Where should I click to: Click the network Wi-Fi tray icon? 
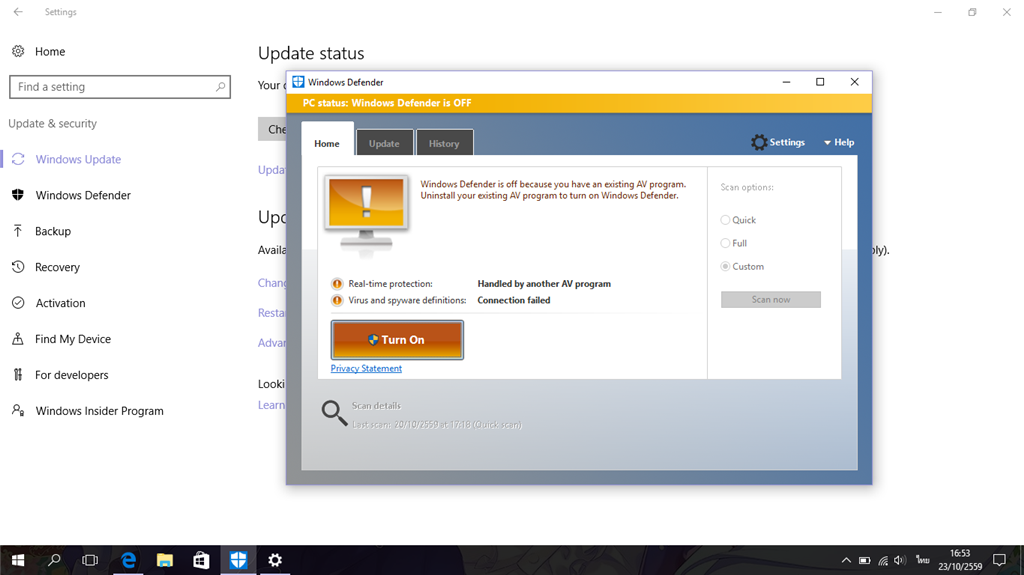[883, 561]
